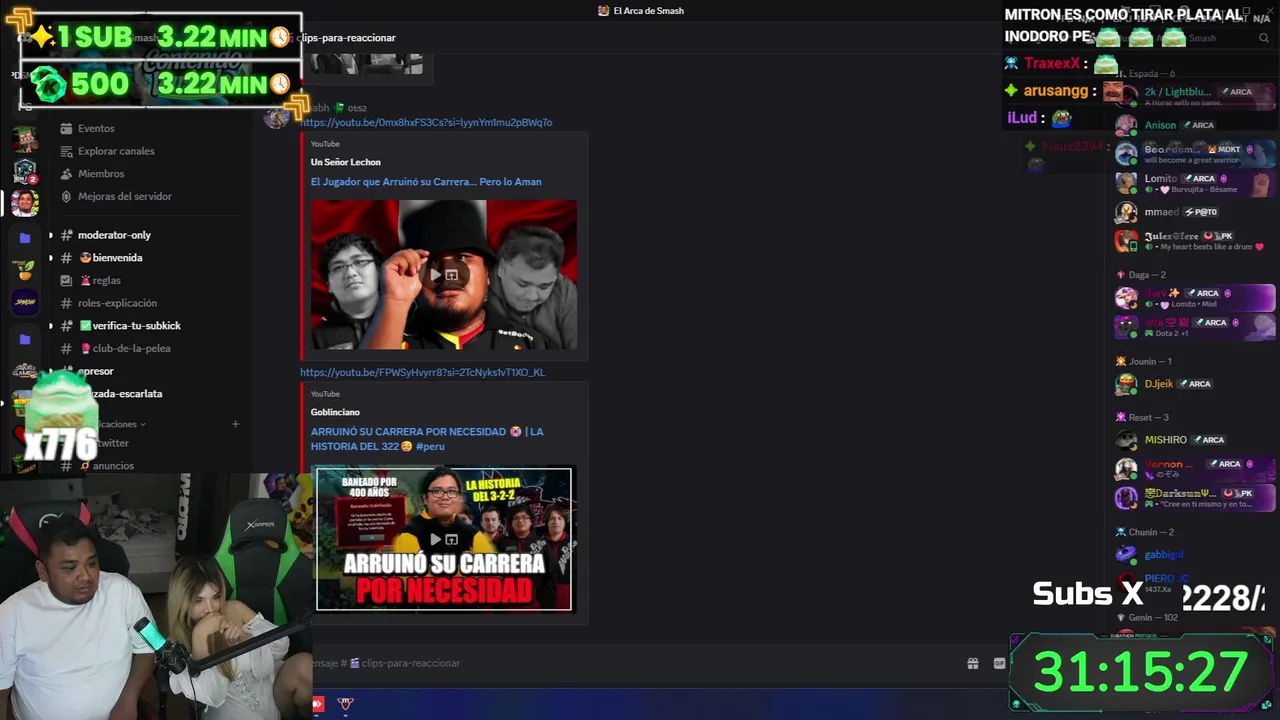Open the first YouTube link youtu.be/0mx8hxFS3Cs
Screen dimensions: 1280x720
point(426,122)
